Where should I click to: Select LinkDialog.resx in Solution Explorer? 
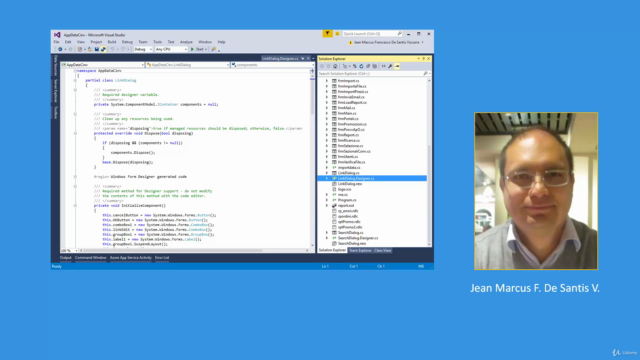[x=350, y=184]
